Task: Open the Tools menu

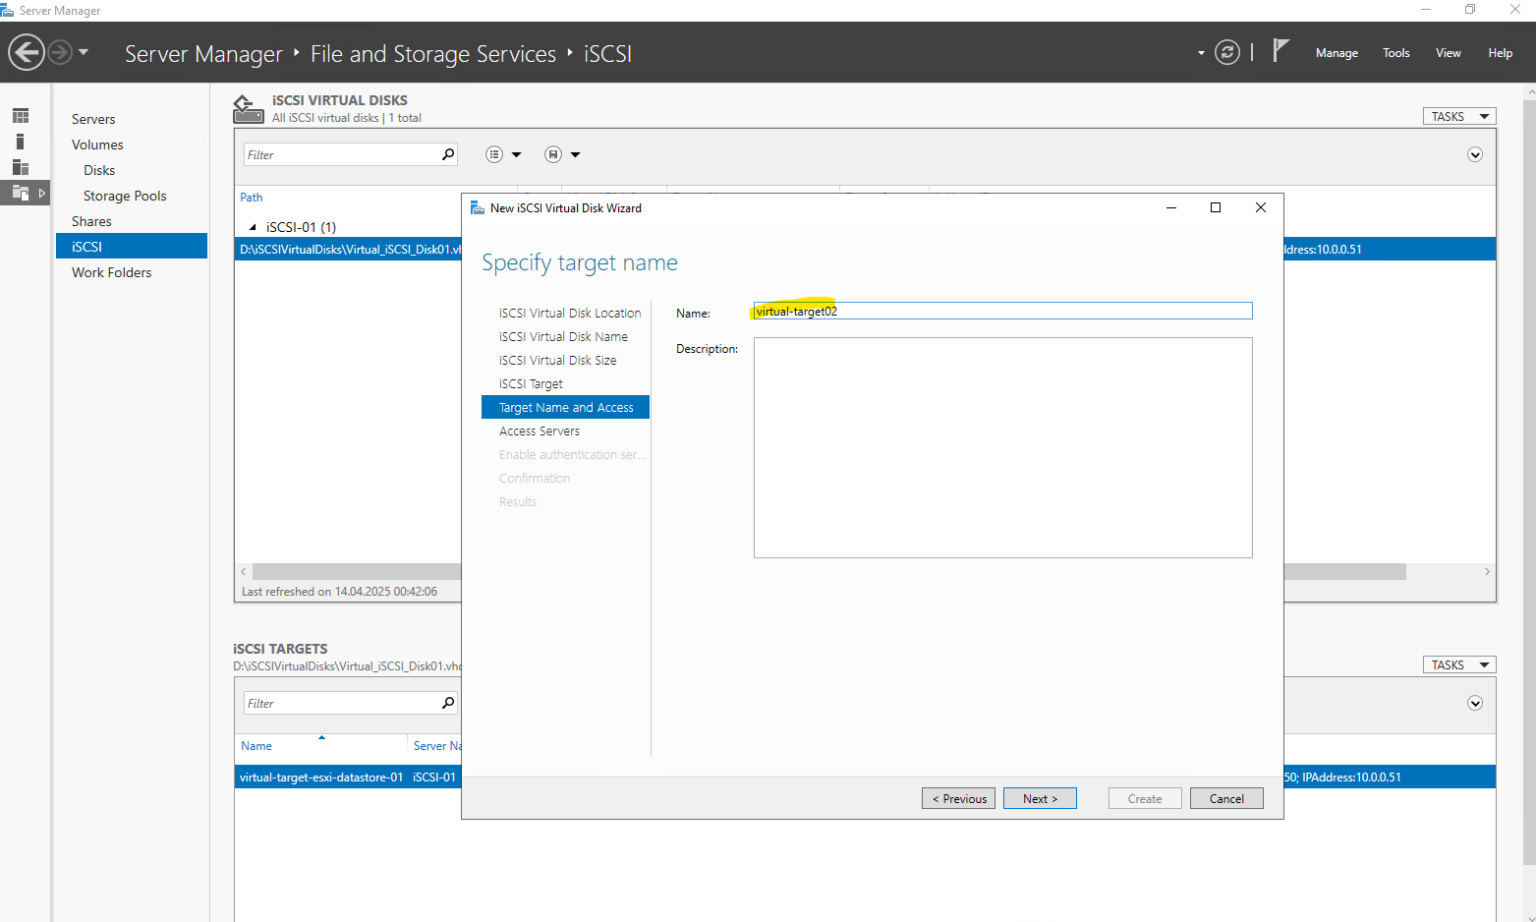Action: pyautogui.click(x=1396, y=53)
